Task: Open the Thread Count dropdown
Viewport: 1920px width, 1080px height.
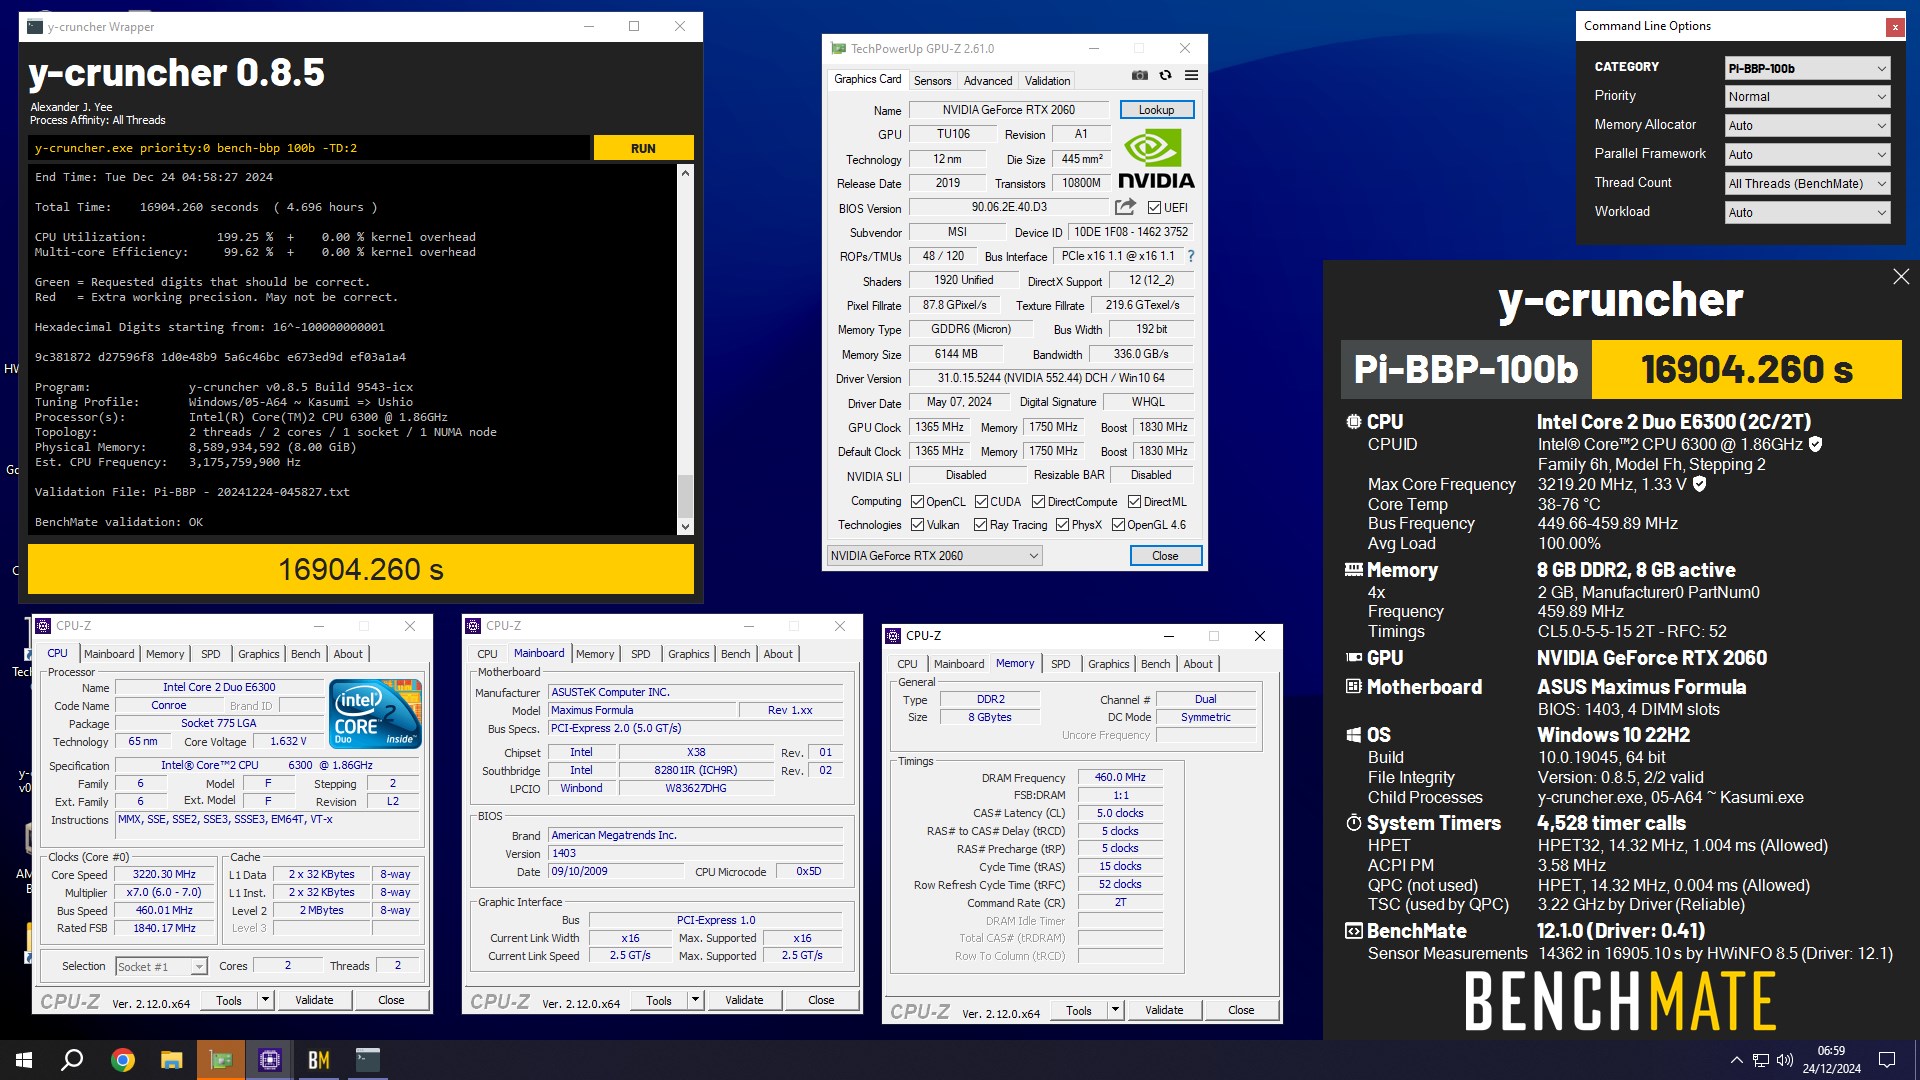Action: click(1808, 184)
